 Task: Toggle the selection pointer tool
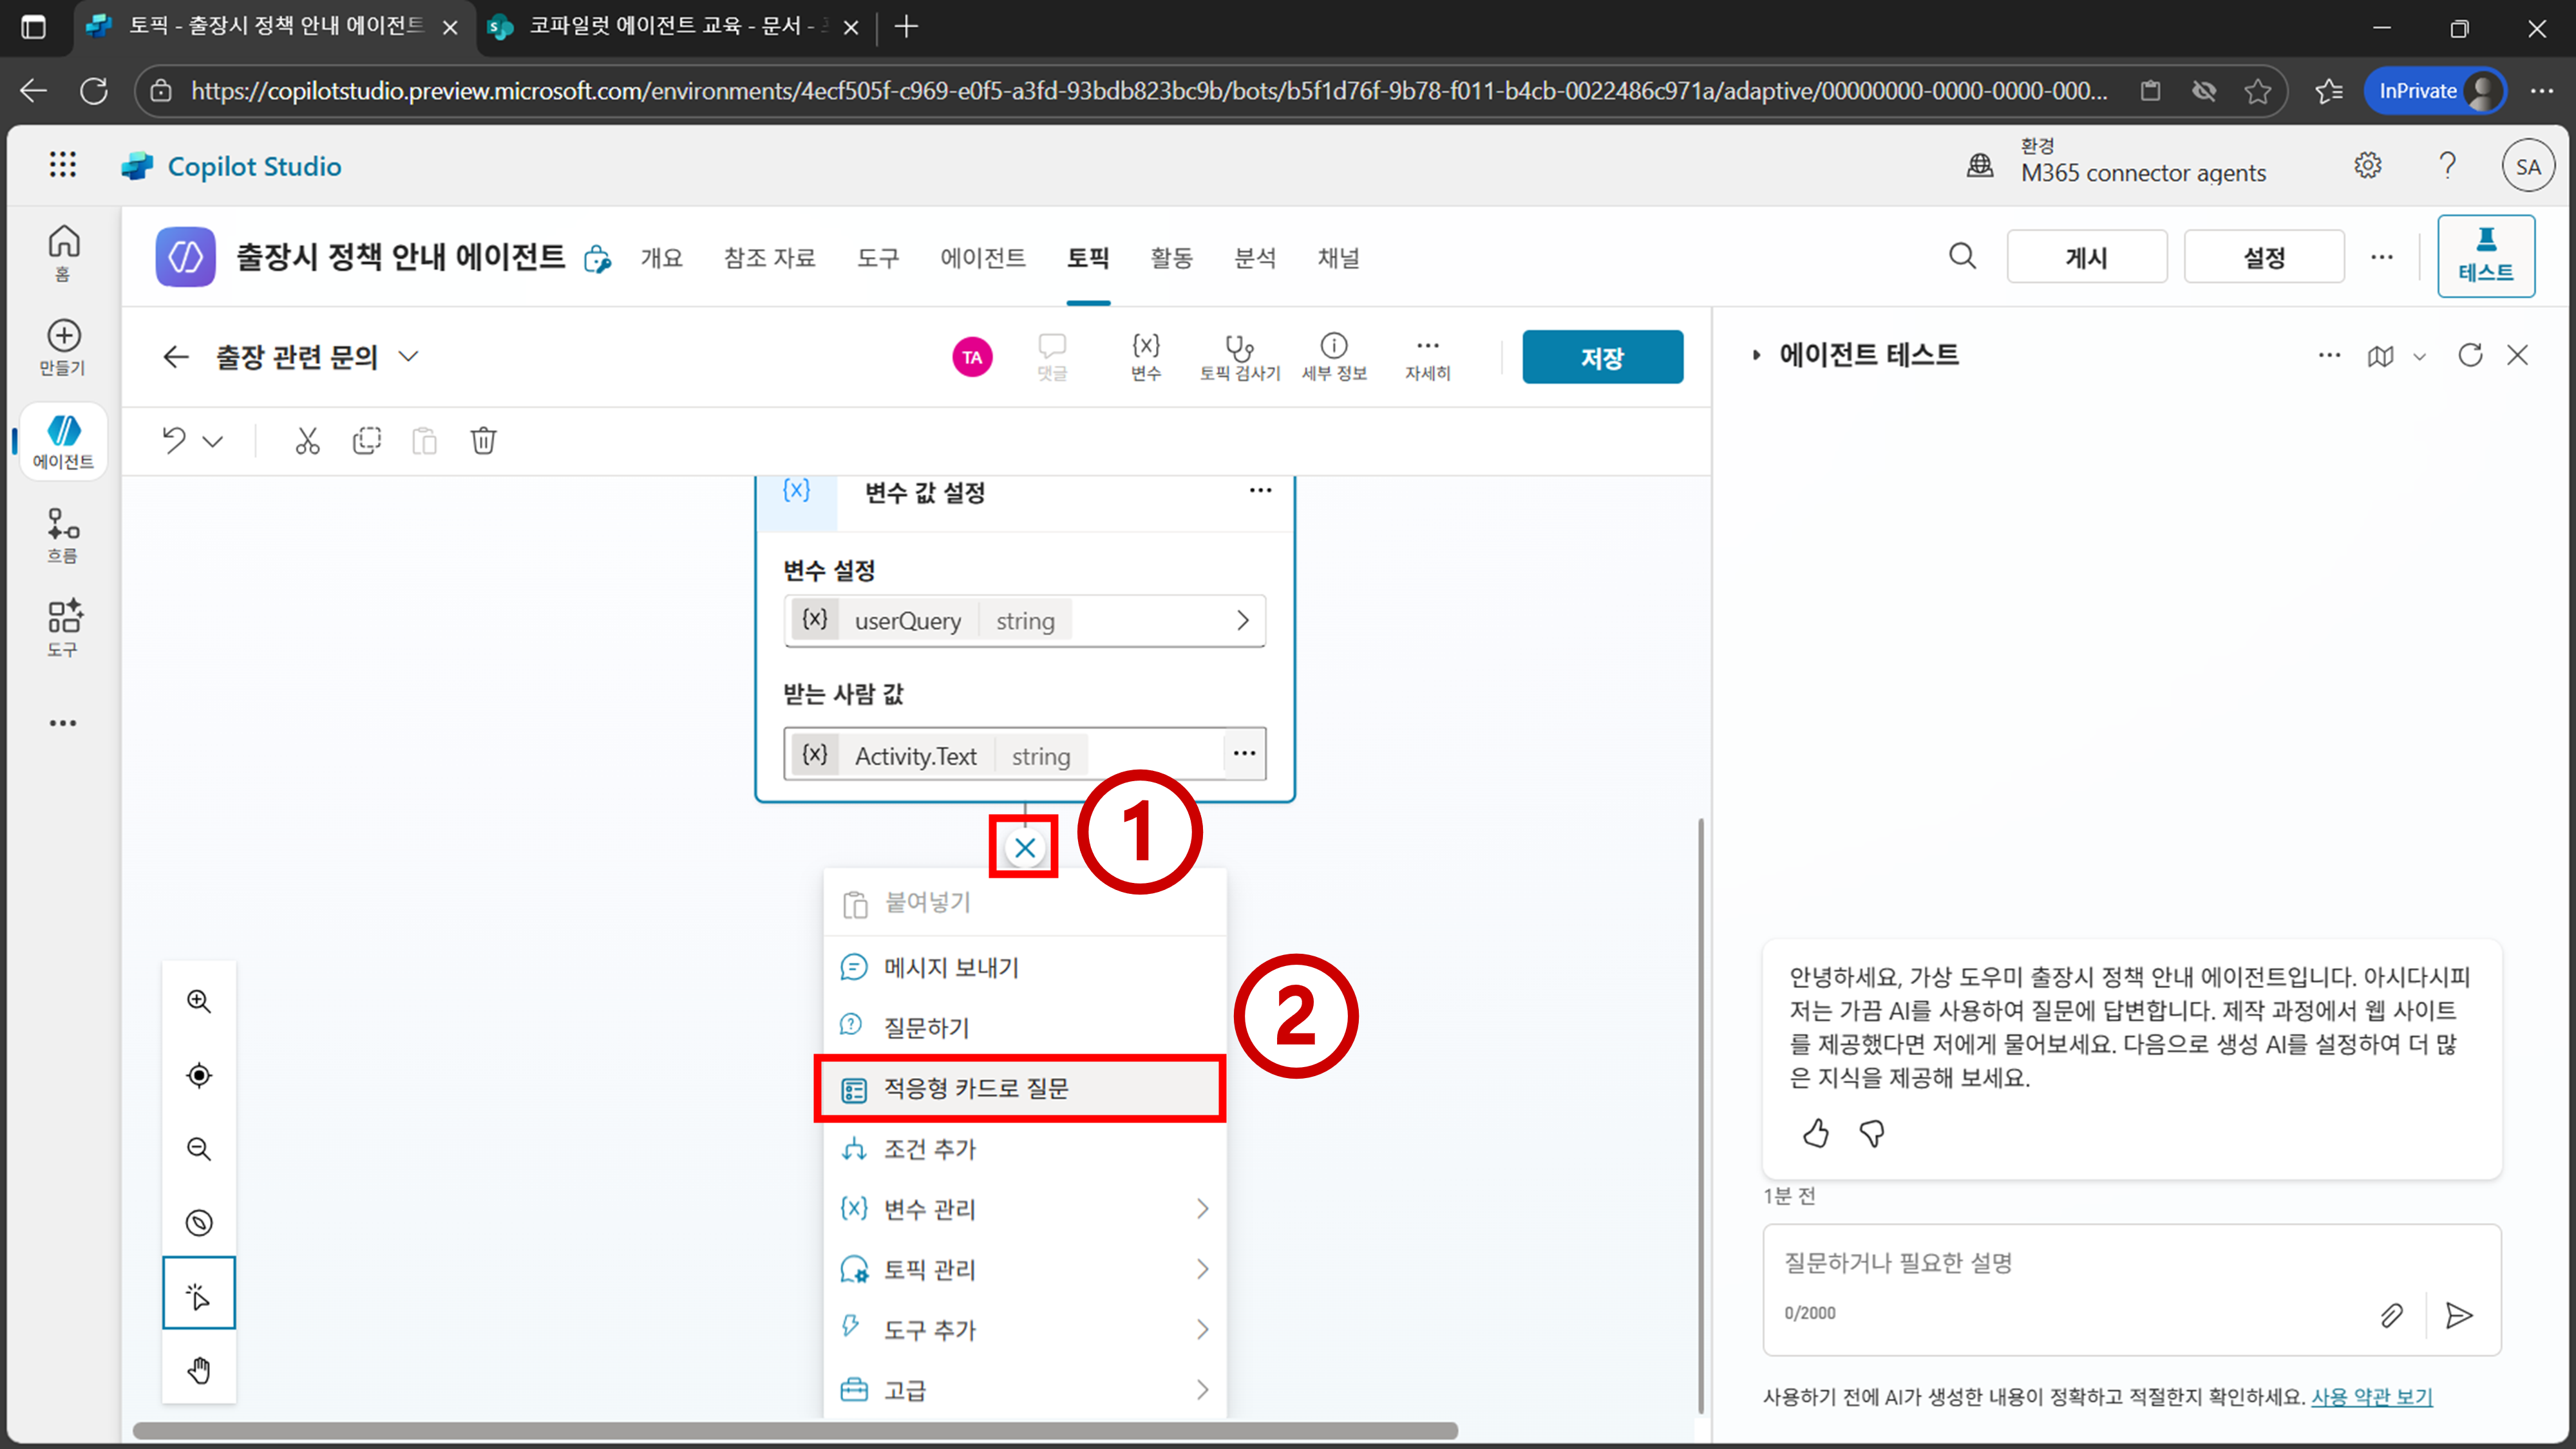pos(199,1295)
